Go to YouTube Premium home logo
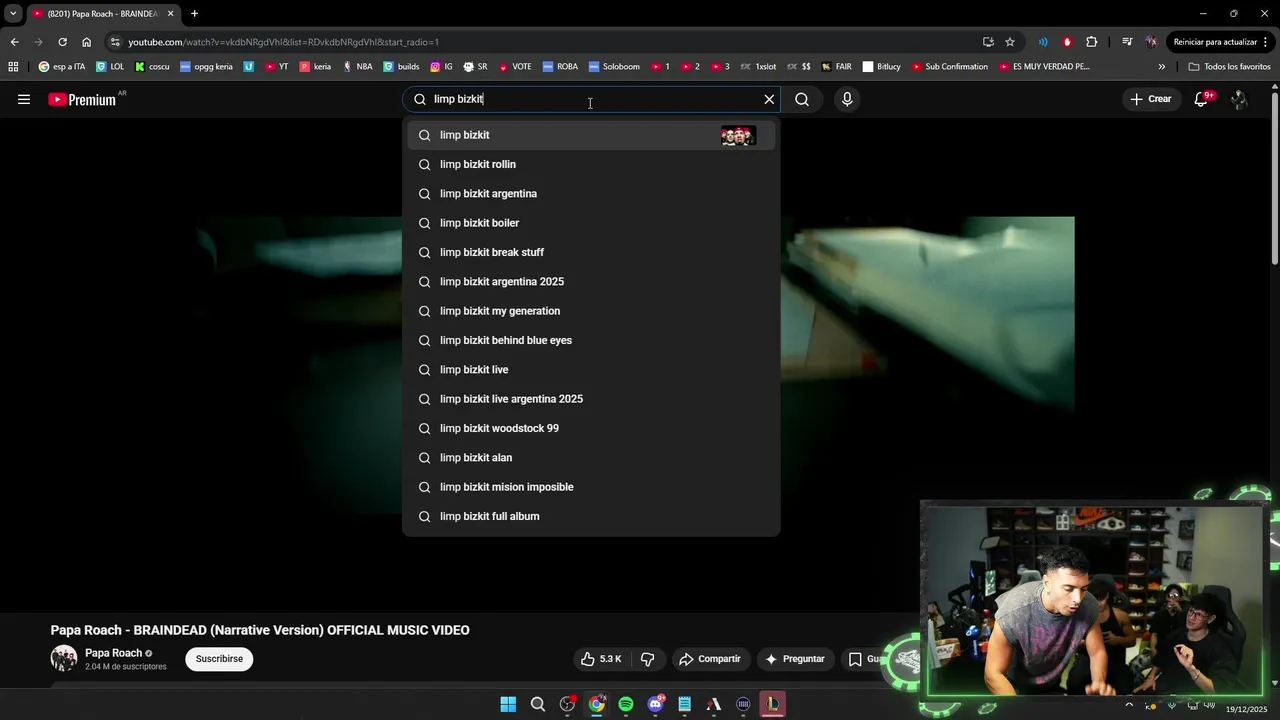1280x720 pixels. [x=84, y=99]
